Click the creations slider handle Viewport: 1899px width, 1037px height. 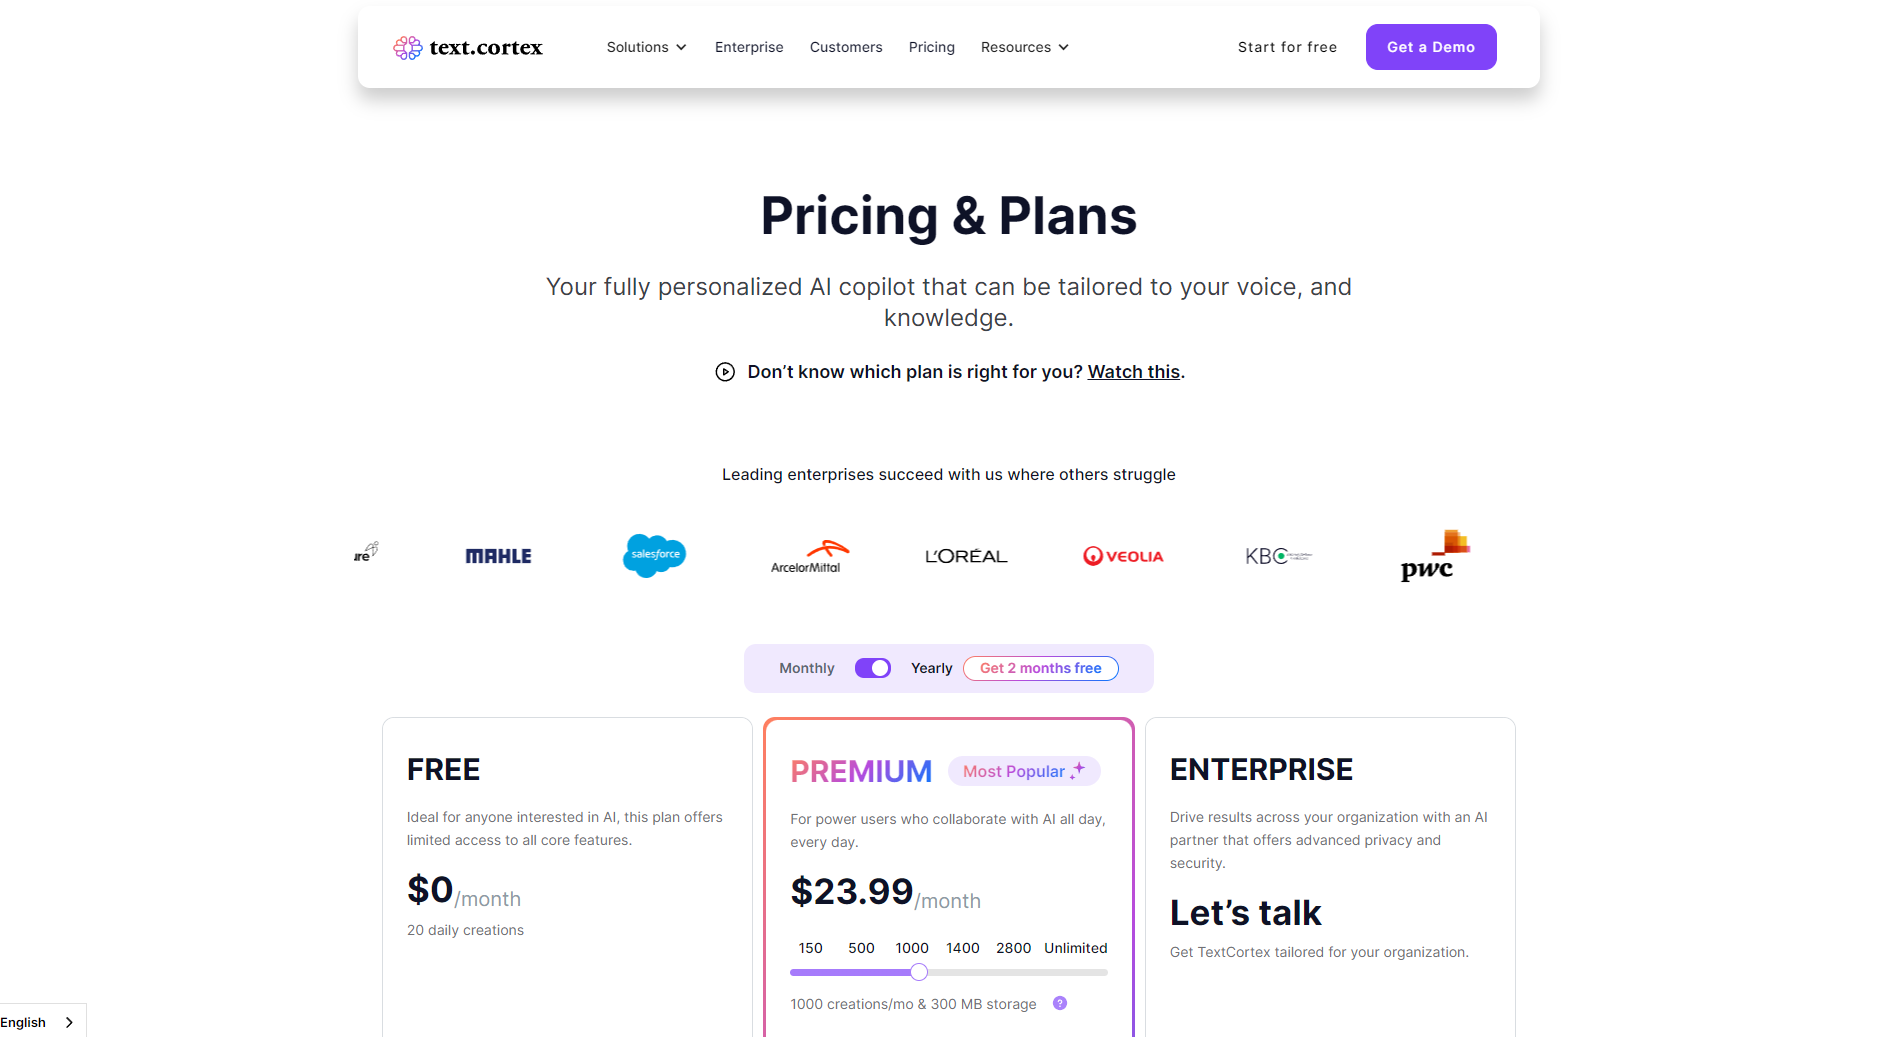pos(919,972)
